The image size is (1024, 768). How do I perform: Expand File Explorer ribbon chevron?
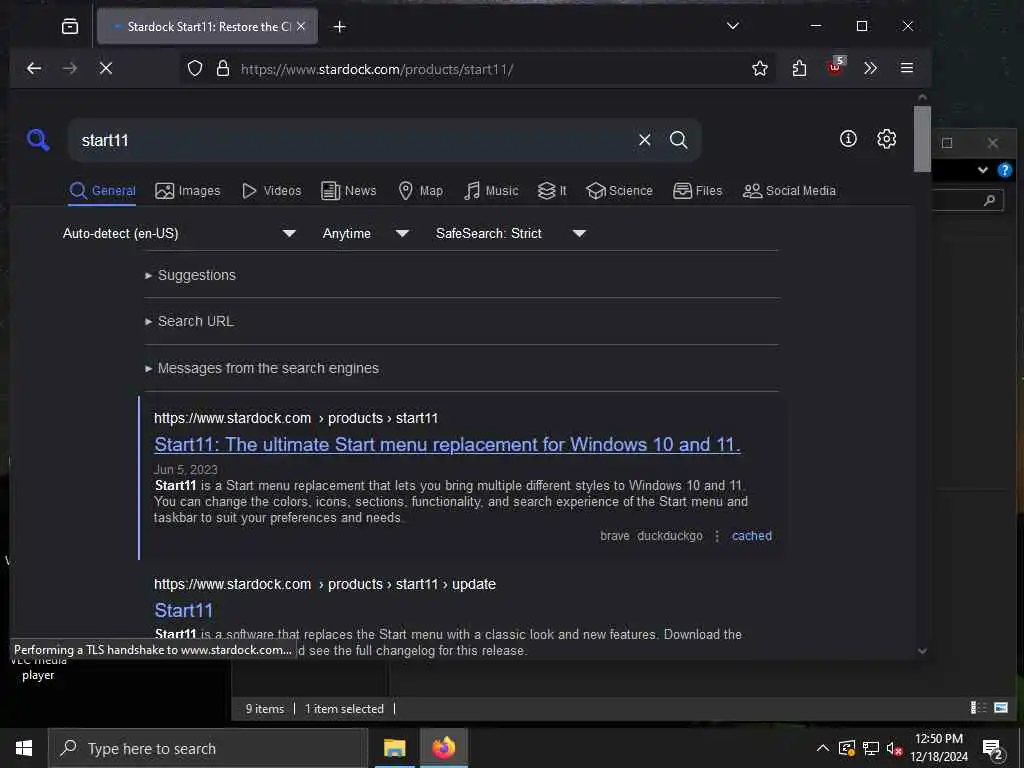[983, 170]
